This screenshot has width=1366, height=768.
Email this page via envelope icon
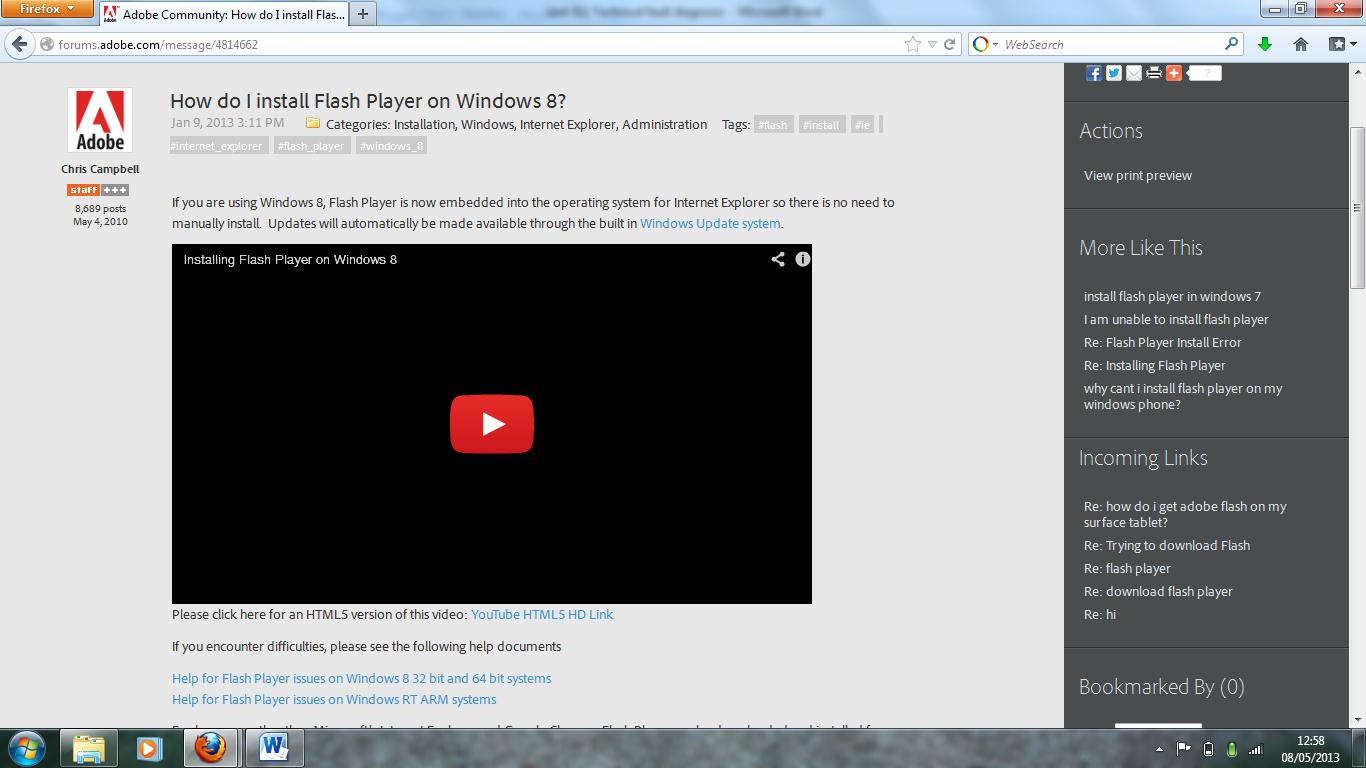pyautogui.click(x=1134, y=73)
